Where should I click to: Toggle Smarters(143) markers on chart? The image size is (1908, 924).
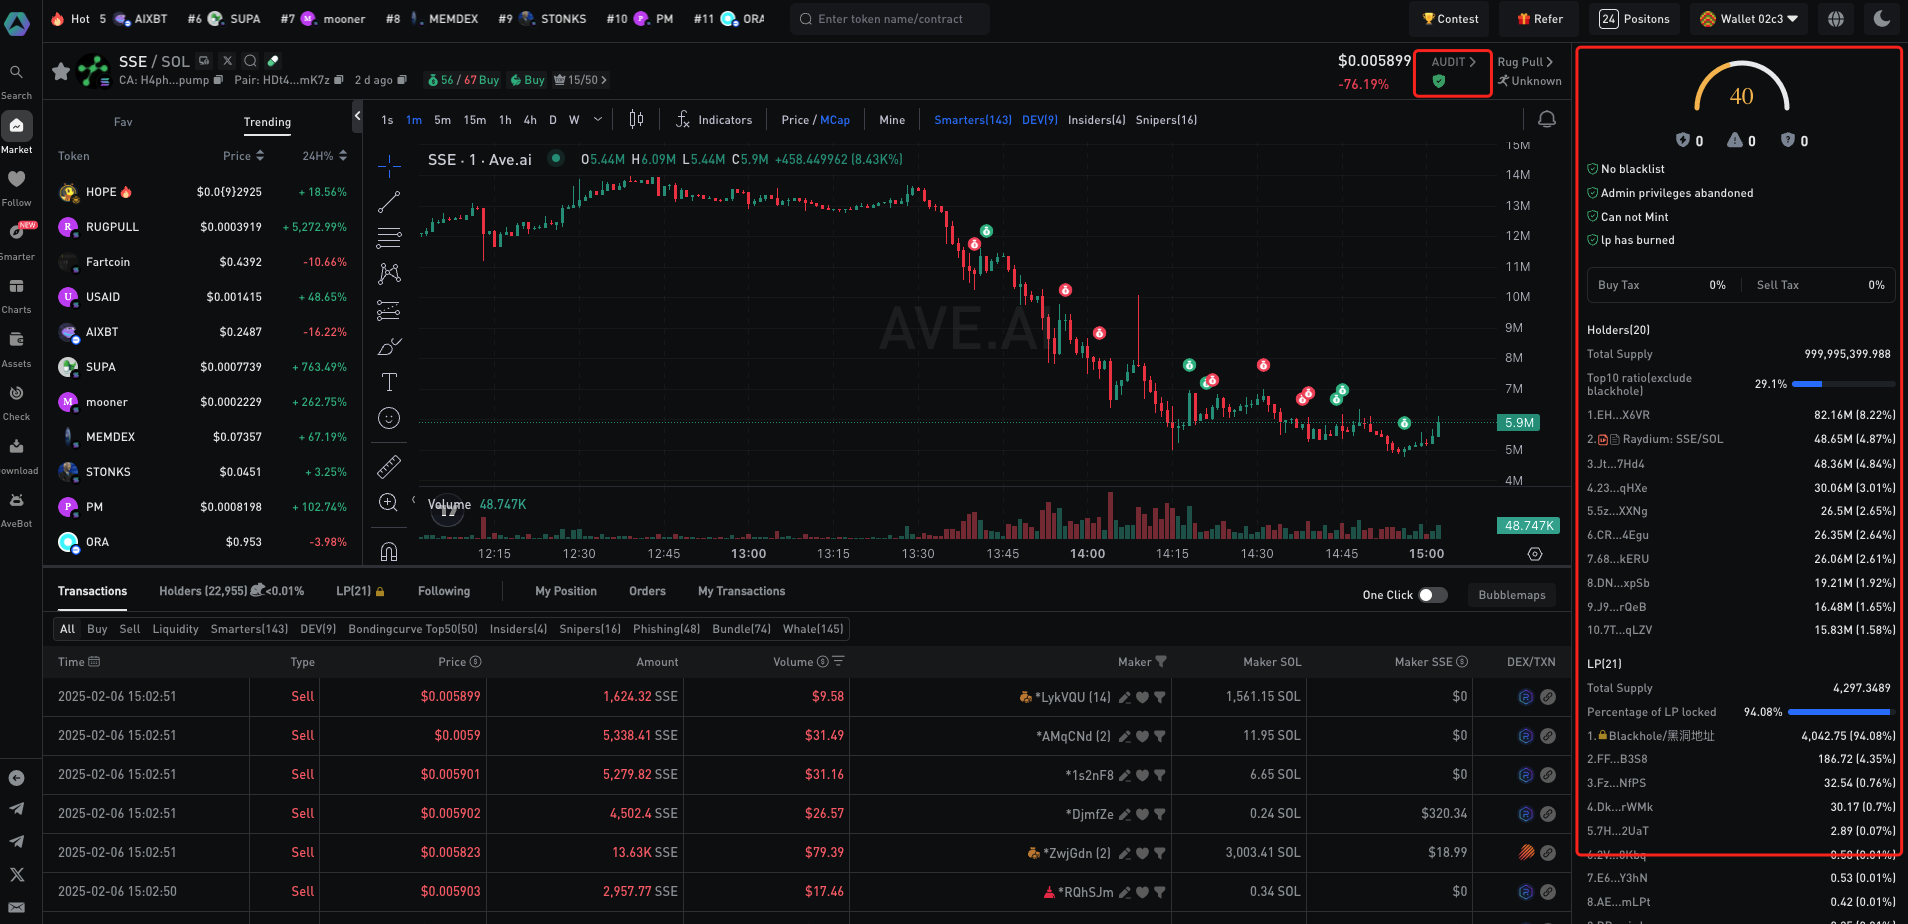972,120
